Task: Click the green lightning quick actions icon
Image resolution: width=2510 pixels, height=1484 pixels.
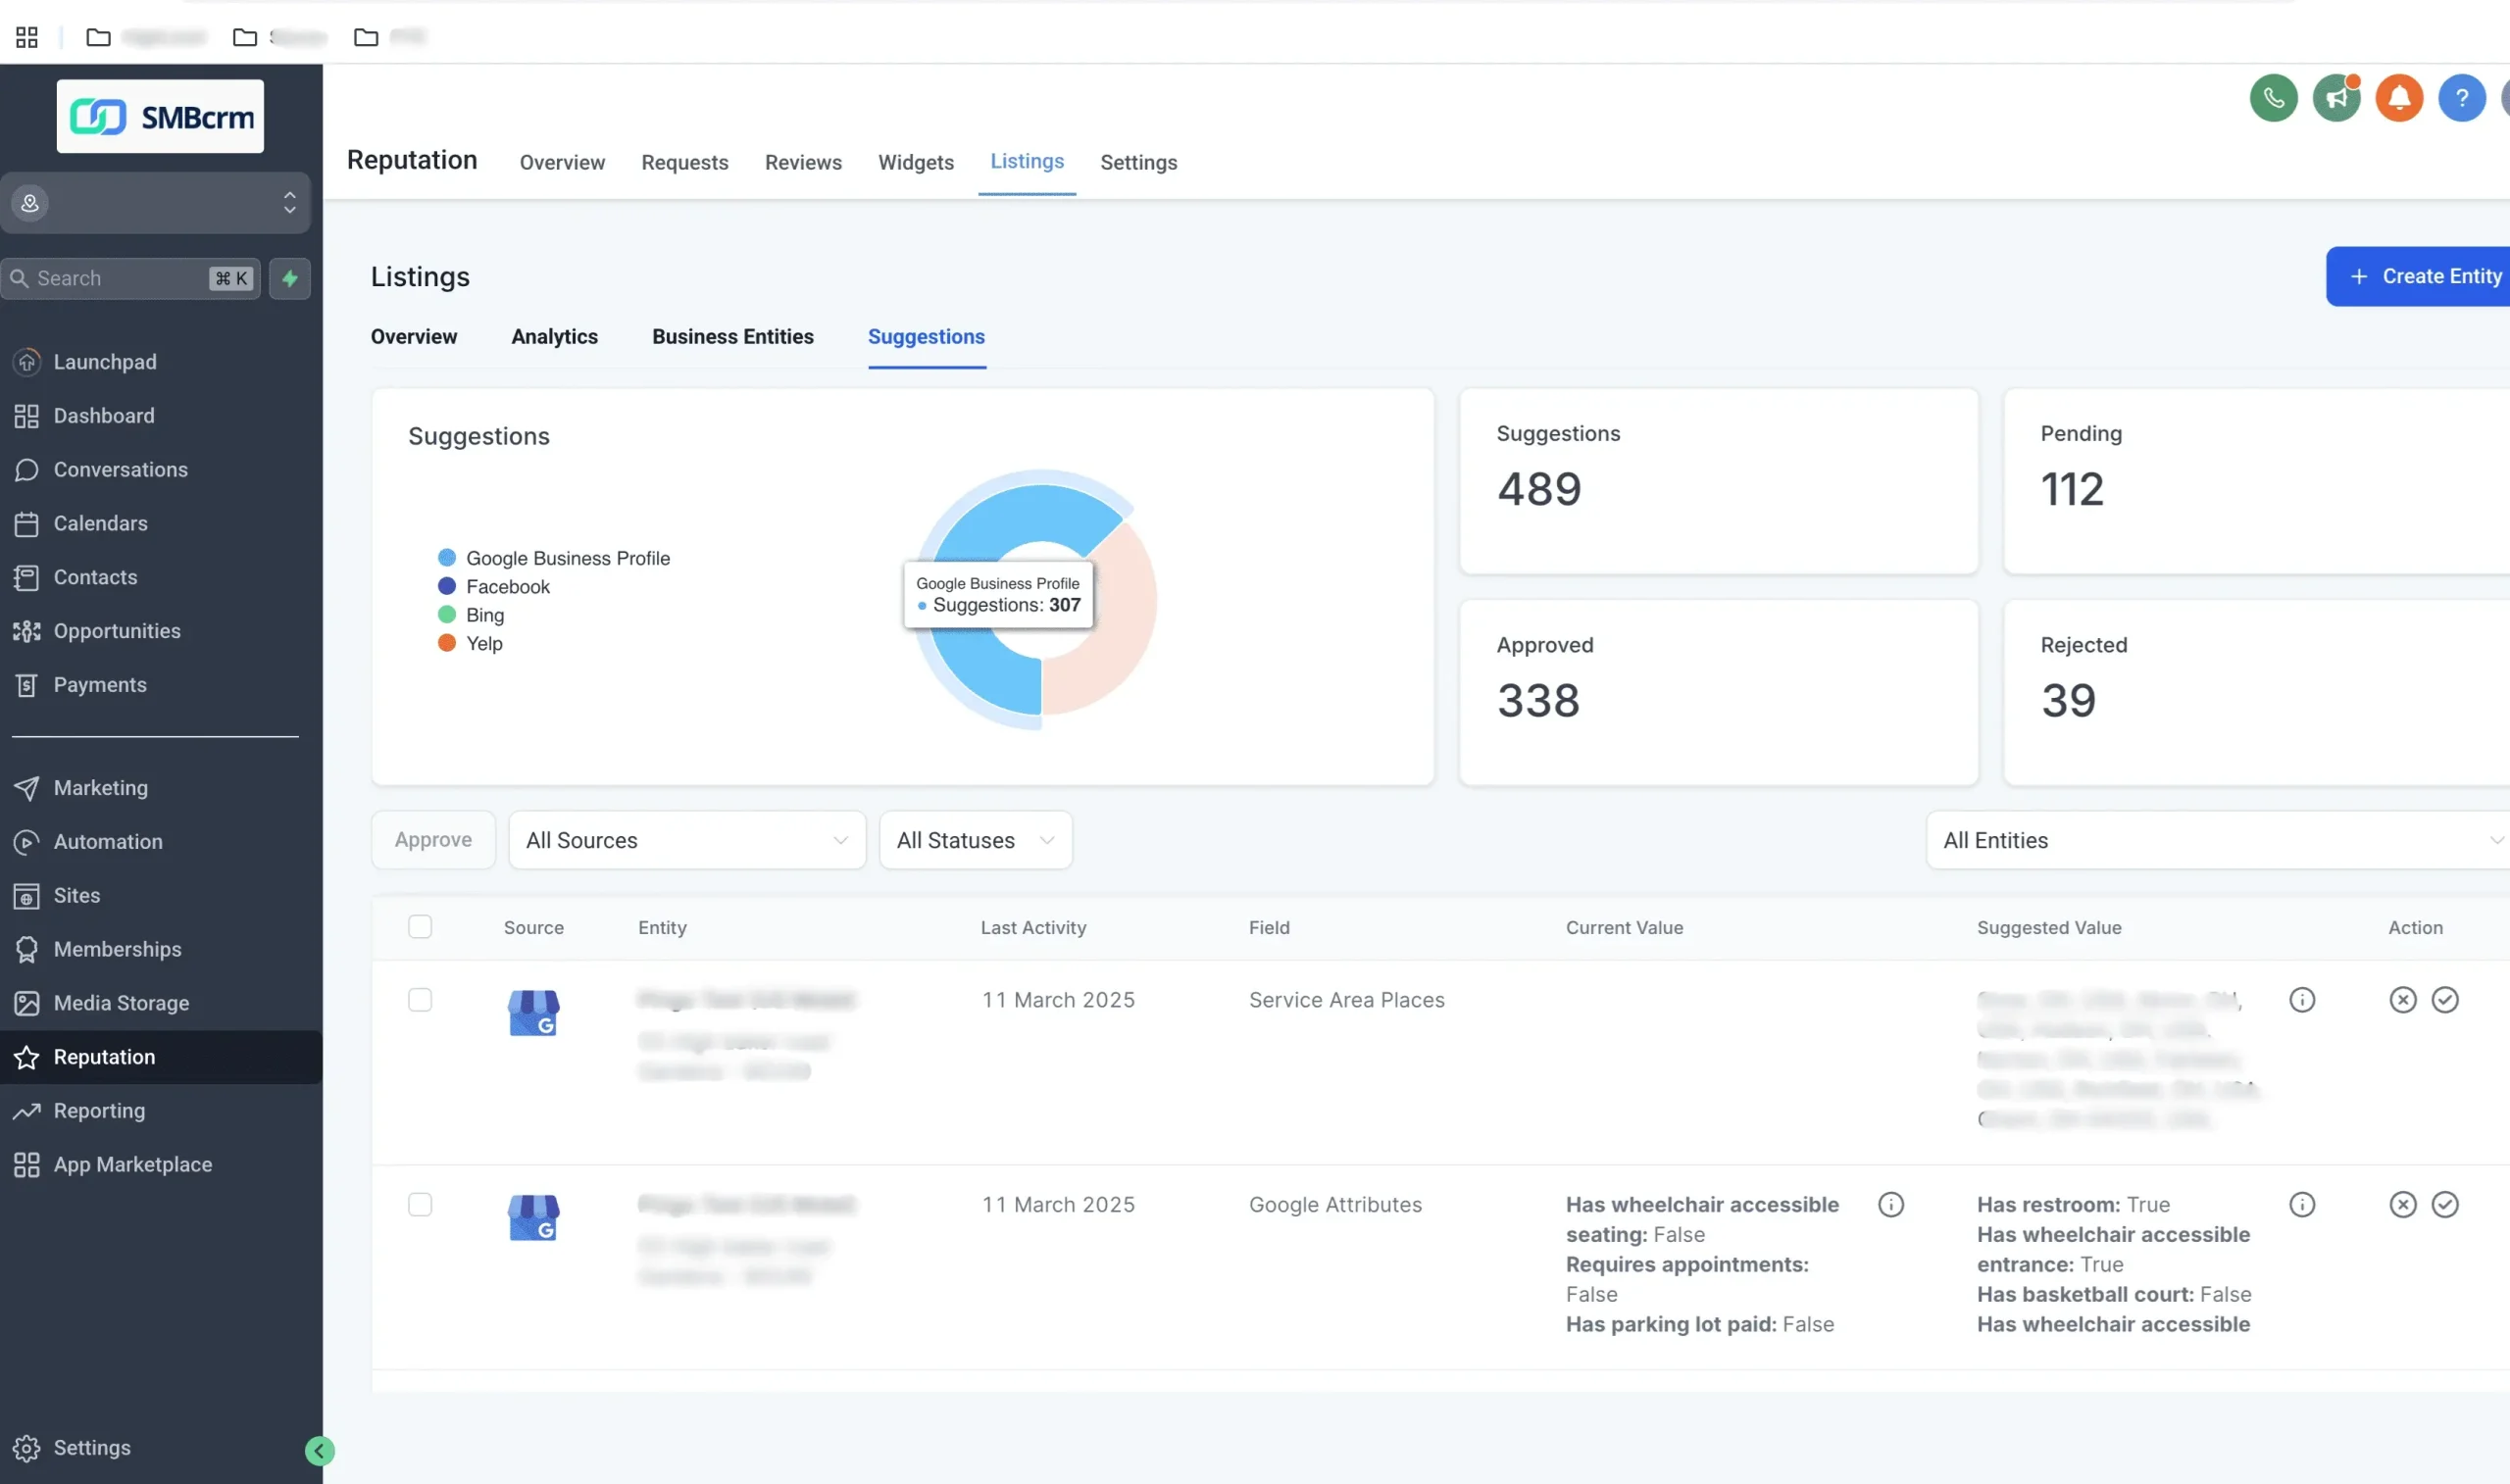Action: coord(290,278)
